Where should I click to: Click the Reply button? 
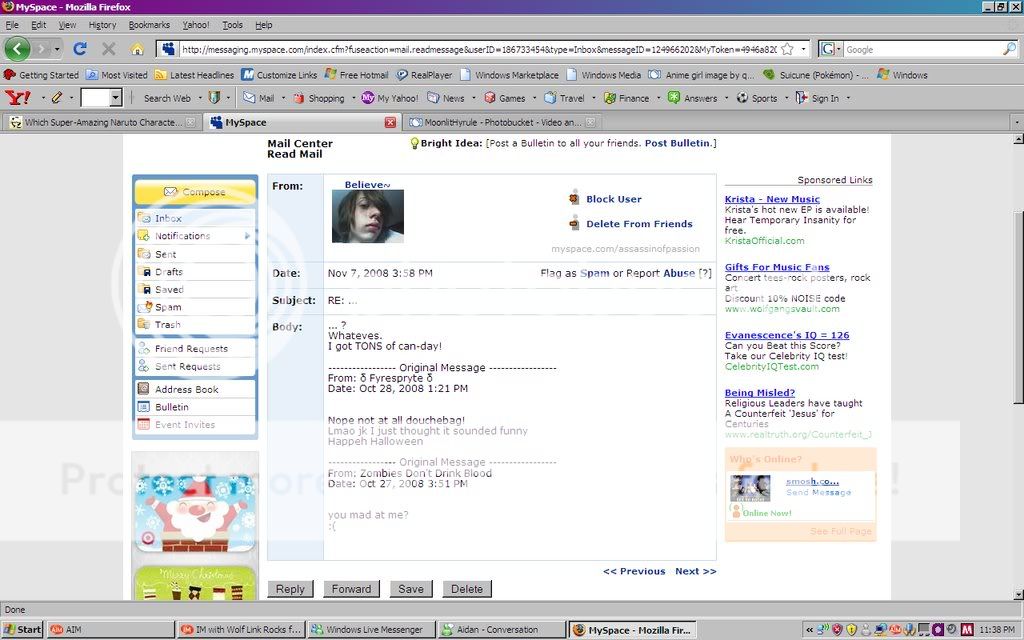290,589
